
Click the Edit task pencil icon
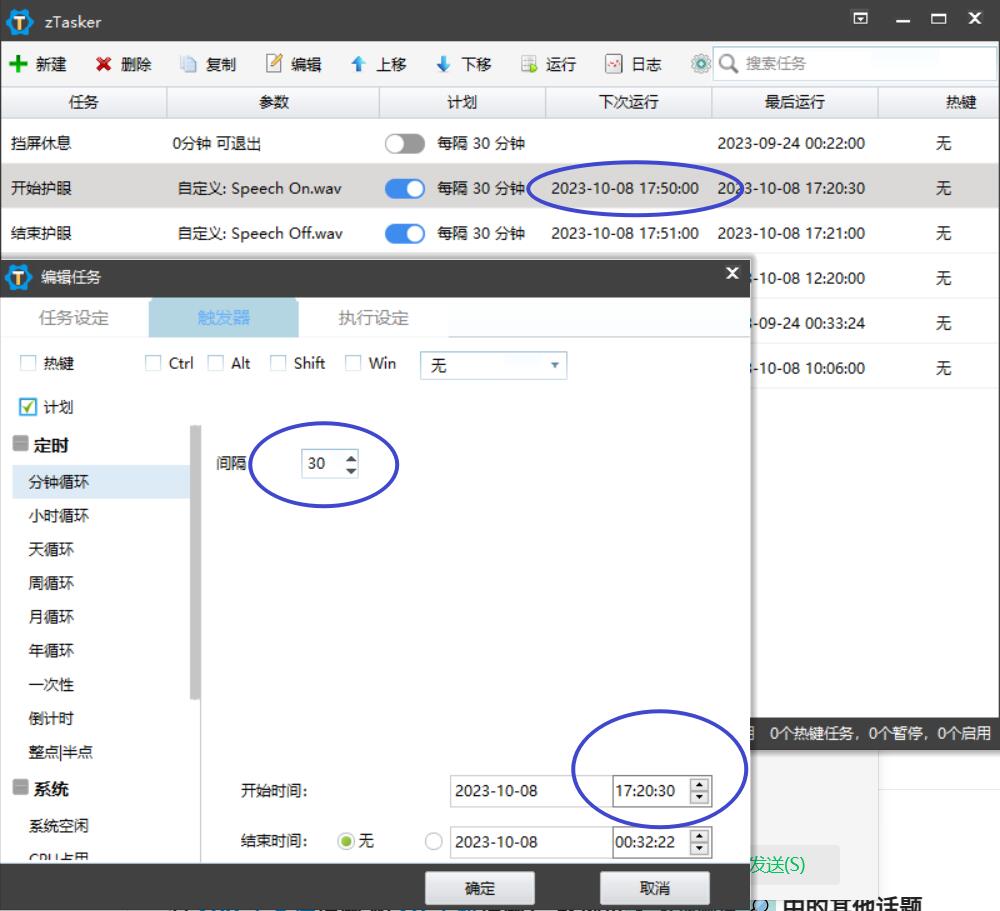[274, 64]
